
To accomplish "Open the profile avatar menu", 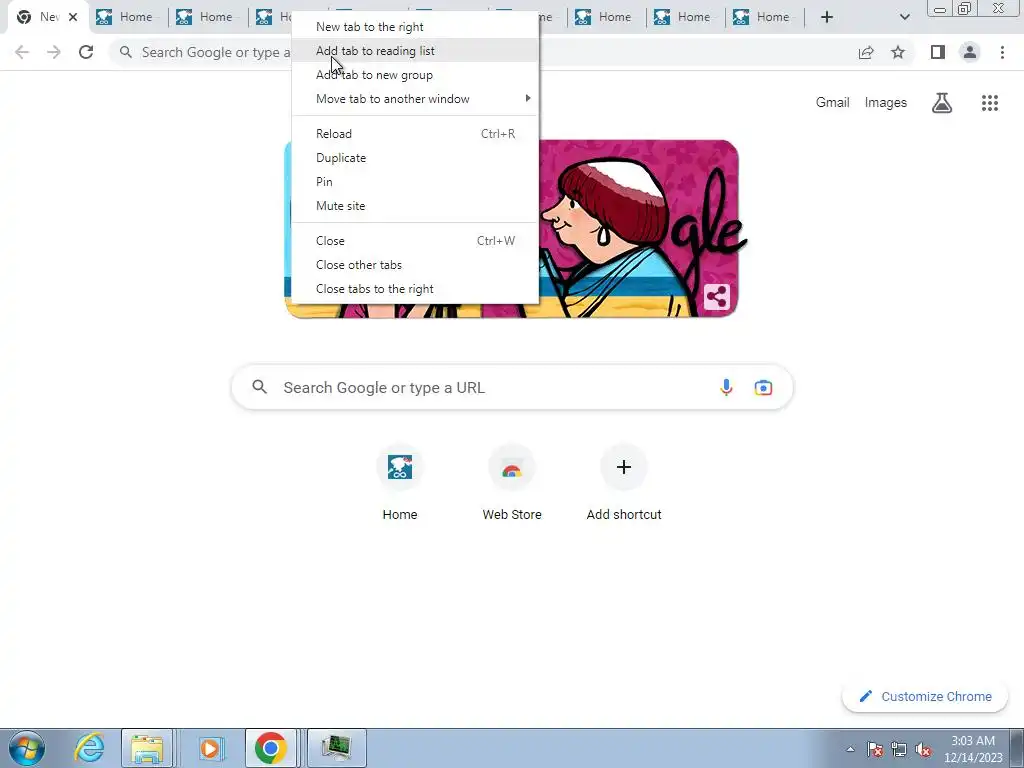I will click(970, 52).
